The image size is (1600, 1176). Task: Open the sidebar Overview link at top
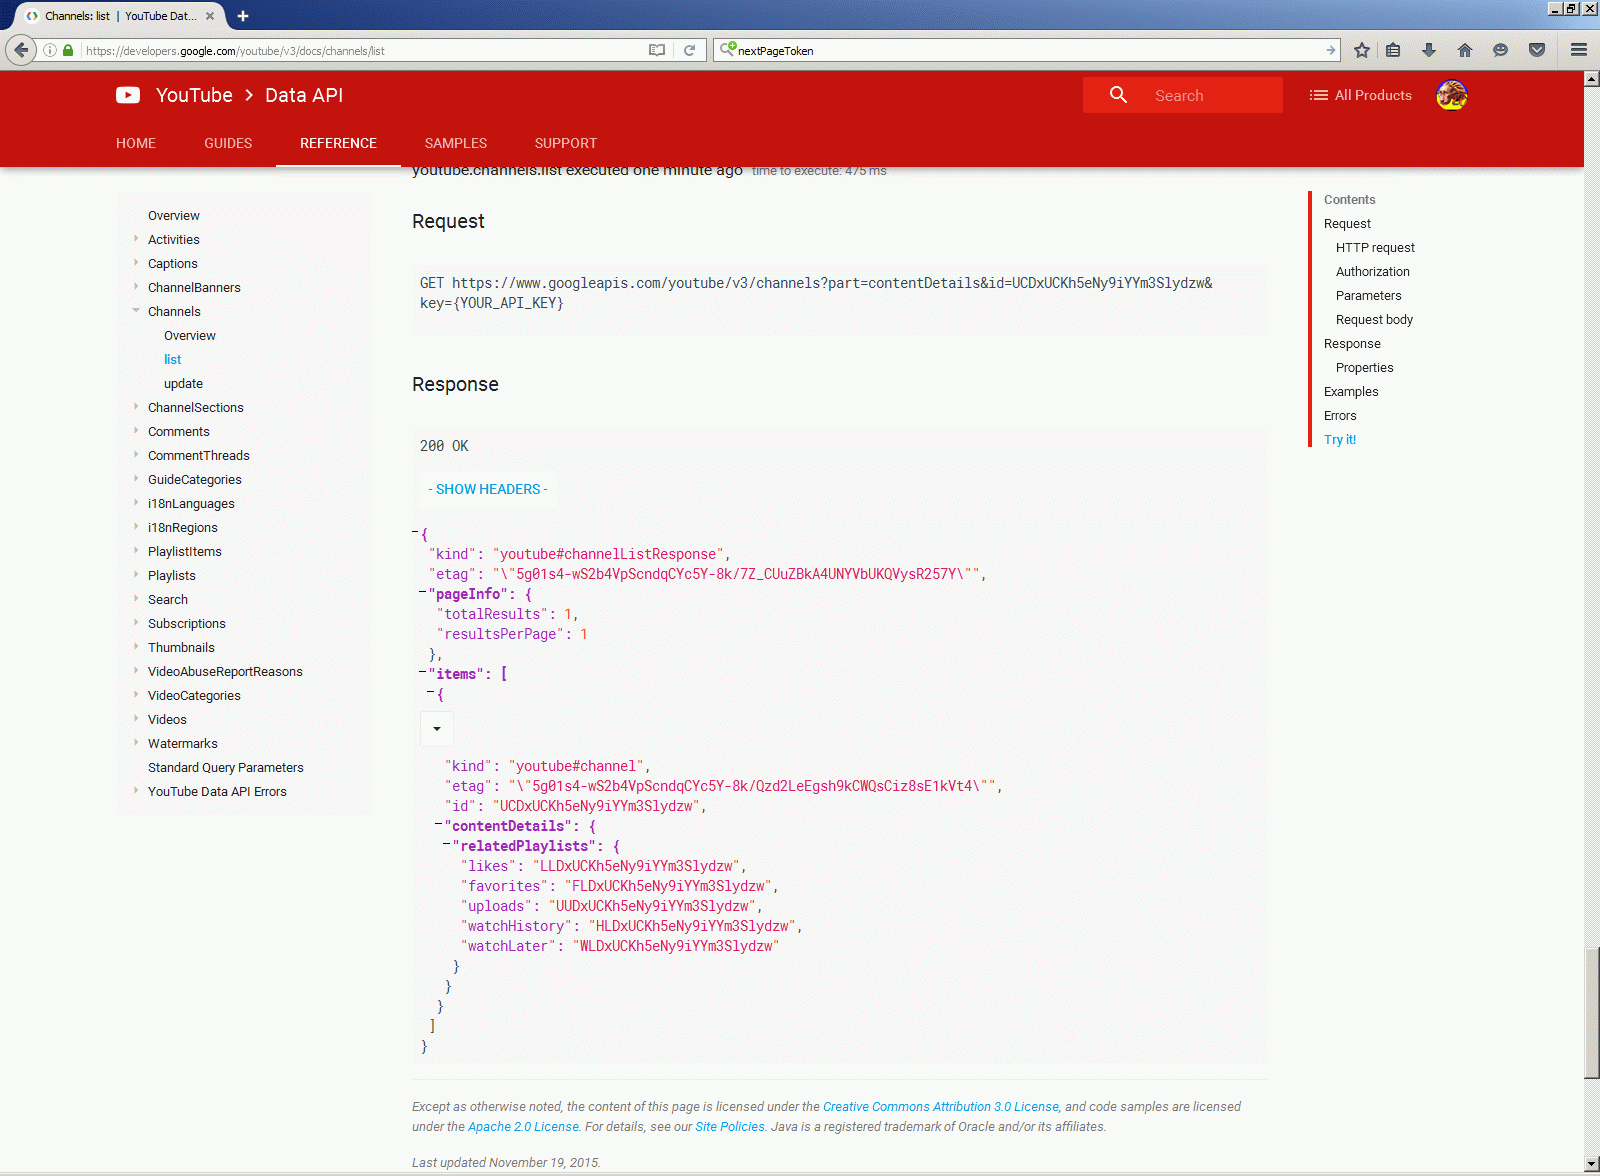(174, 216)
